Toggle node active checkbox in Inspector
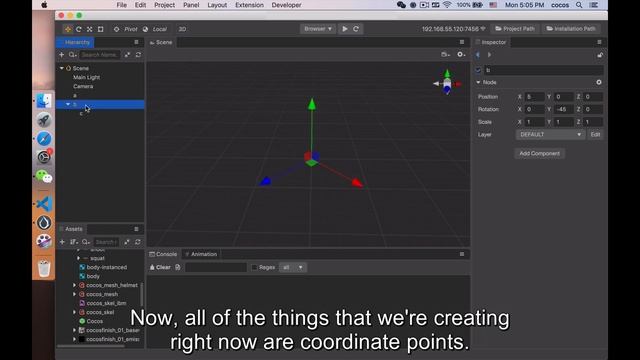The width and height of the screenshot is (640, 360). click(478, 70)
